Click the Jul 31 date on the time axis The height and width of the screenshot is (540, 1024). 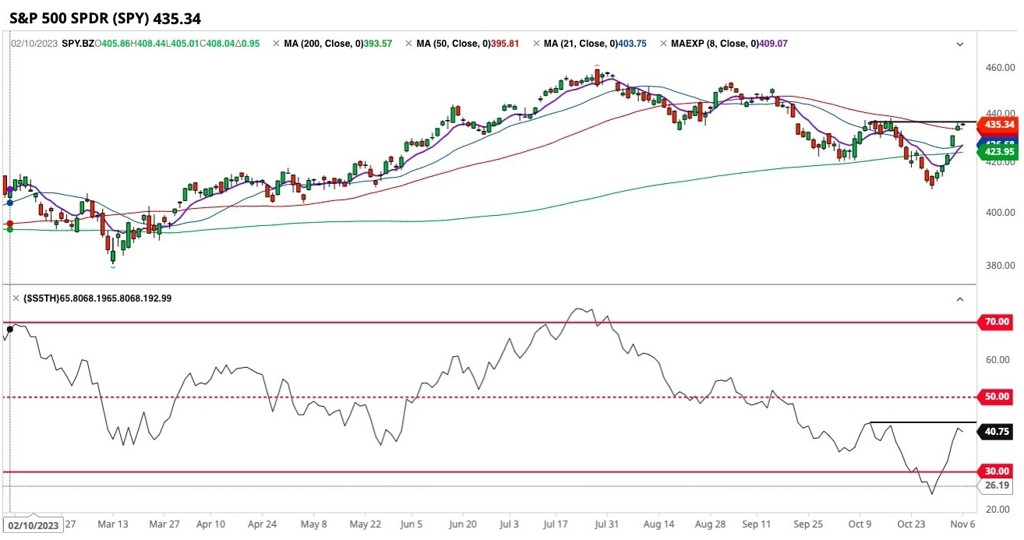pyautogui.click(x=607, y=524)
